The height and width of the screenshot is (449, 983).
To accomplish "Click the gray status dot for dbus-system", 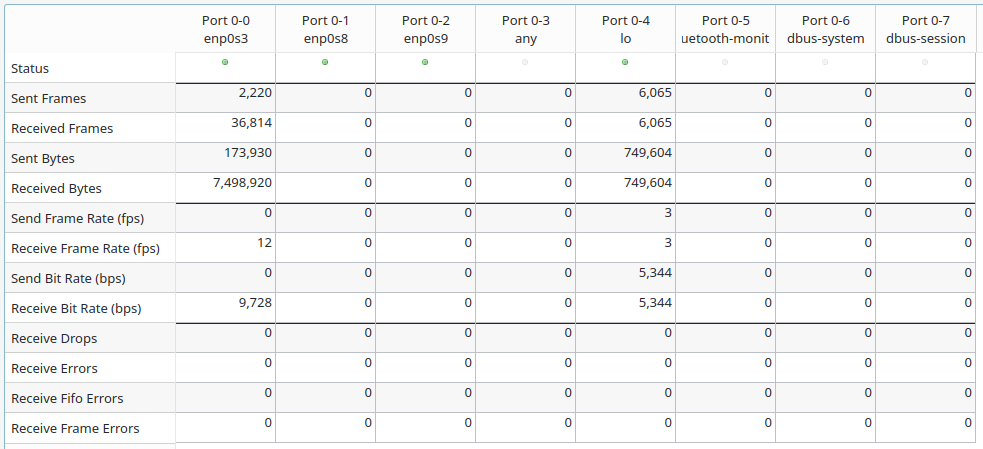I will (x=825, y=62).
